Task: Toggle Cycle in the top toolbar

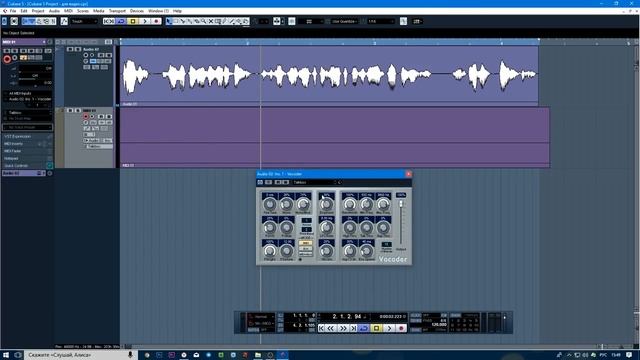Action: 121,21
